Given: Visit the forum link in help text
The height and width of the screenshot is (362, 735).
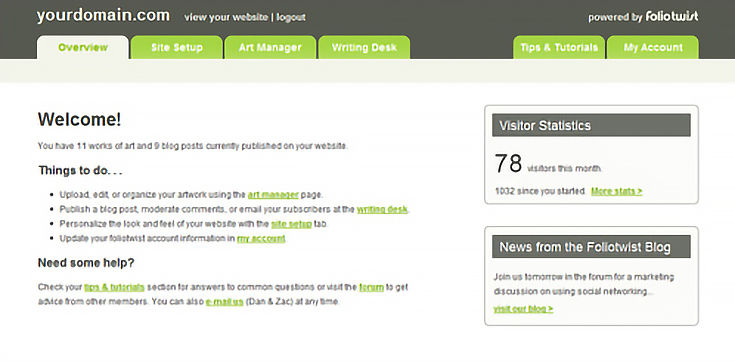Looking at the screenshot, I should 371,287.
